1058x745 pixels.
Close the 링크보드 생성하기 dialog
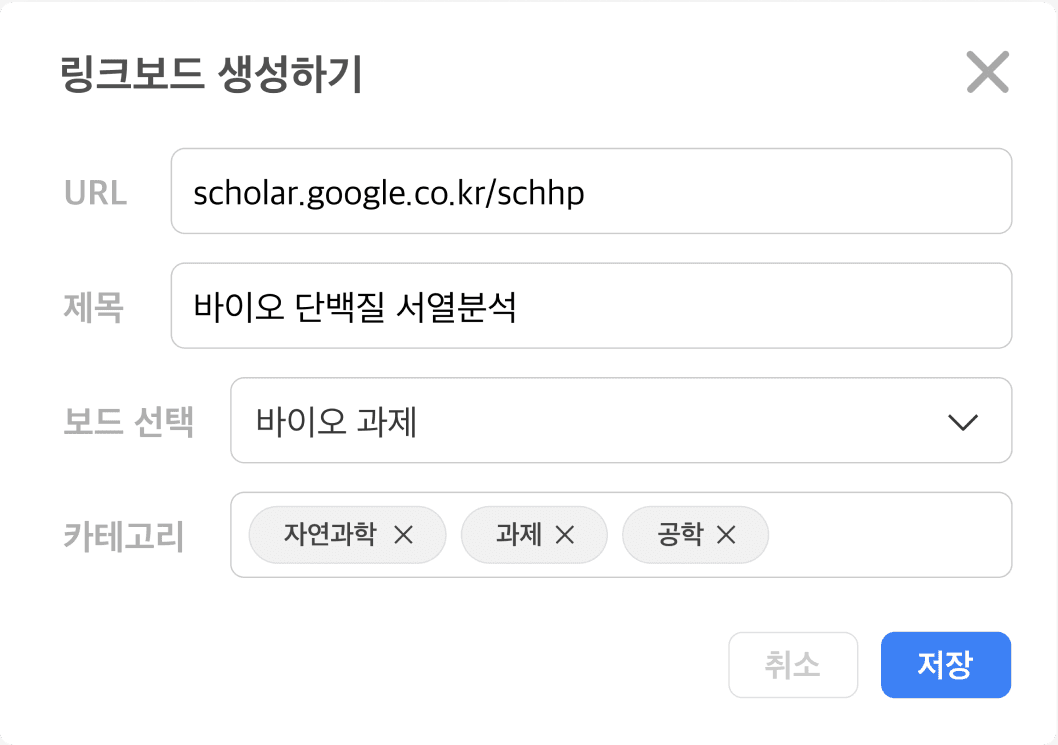point(987,73)
